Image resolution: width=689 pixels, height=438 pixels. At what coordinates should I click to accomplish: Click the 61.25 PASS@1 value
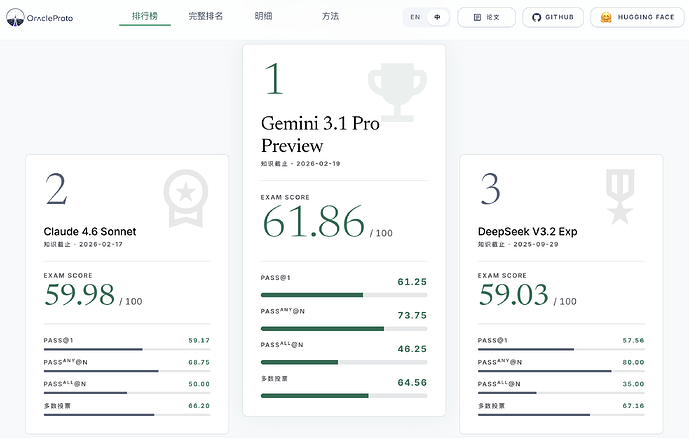pos(412,282)
